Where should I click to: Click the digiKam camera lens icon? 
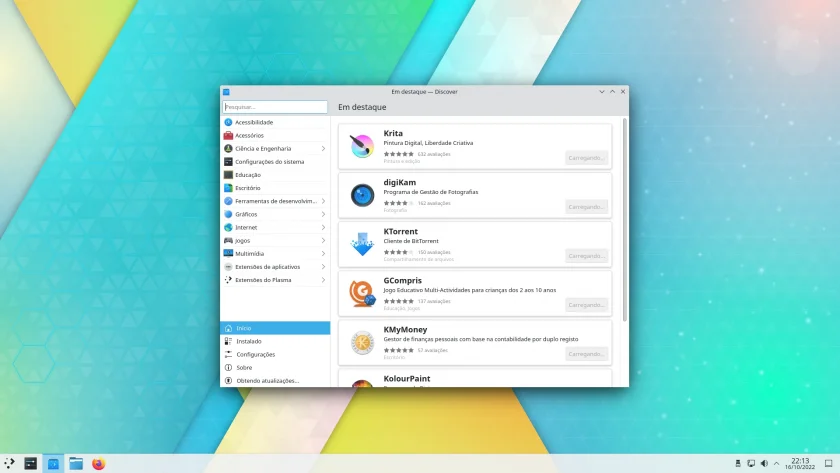coord(362,195)
